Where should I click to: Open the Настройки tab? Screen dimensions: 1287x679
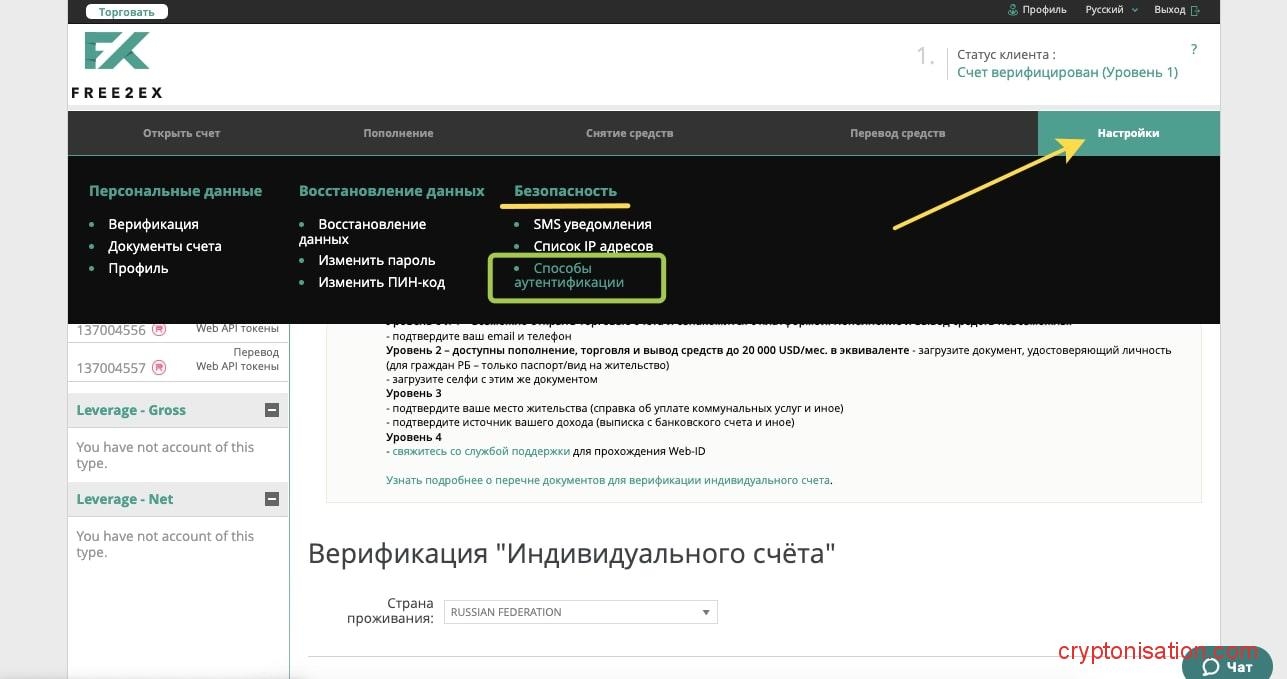pos(1128,133)
